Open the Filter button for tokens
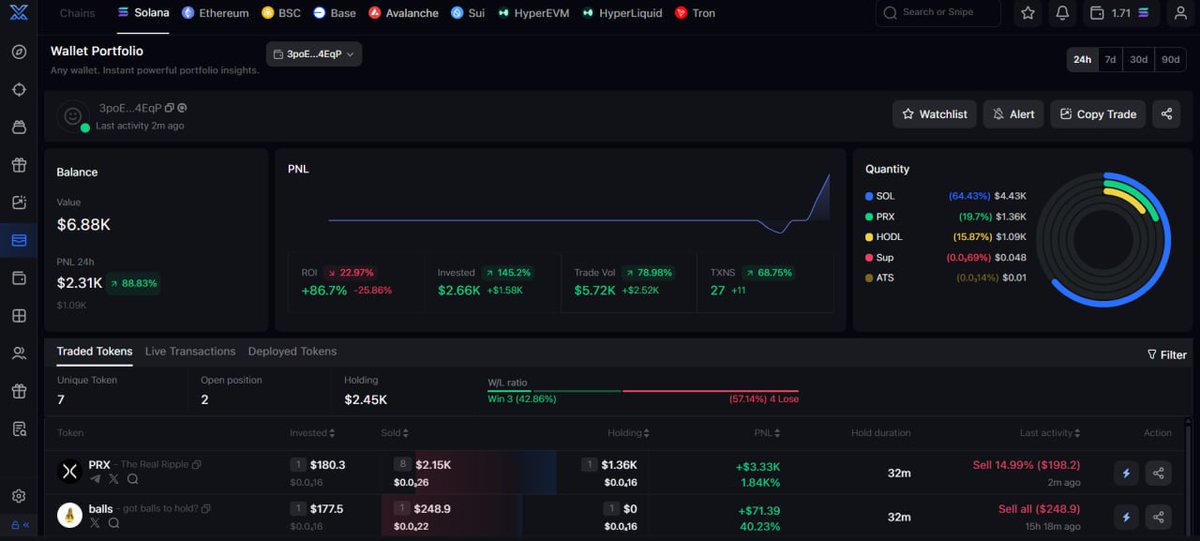Screen dimensions: 1200x541 pos(1167,354)
